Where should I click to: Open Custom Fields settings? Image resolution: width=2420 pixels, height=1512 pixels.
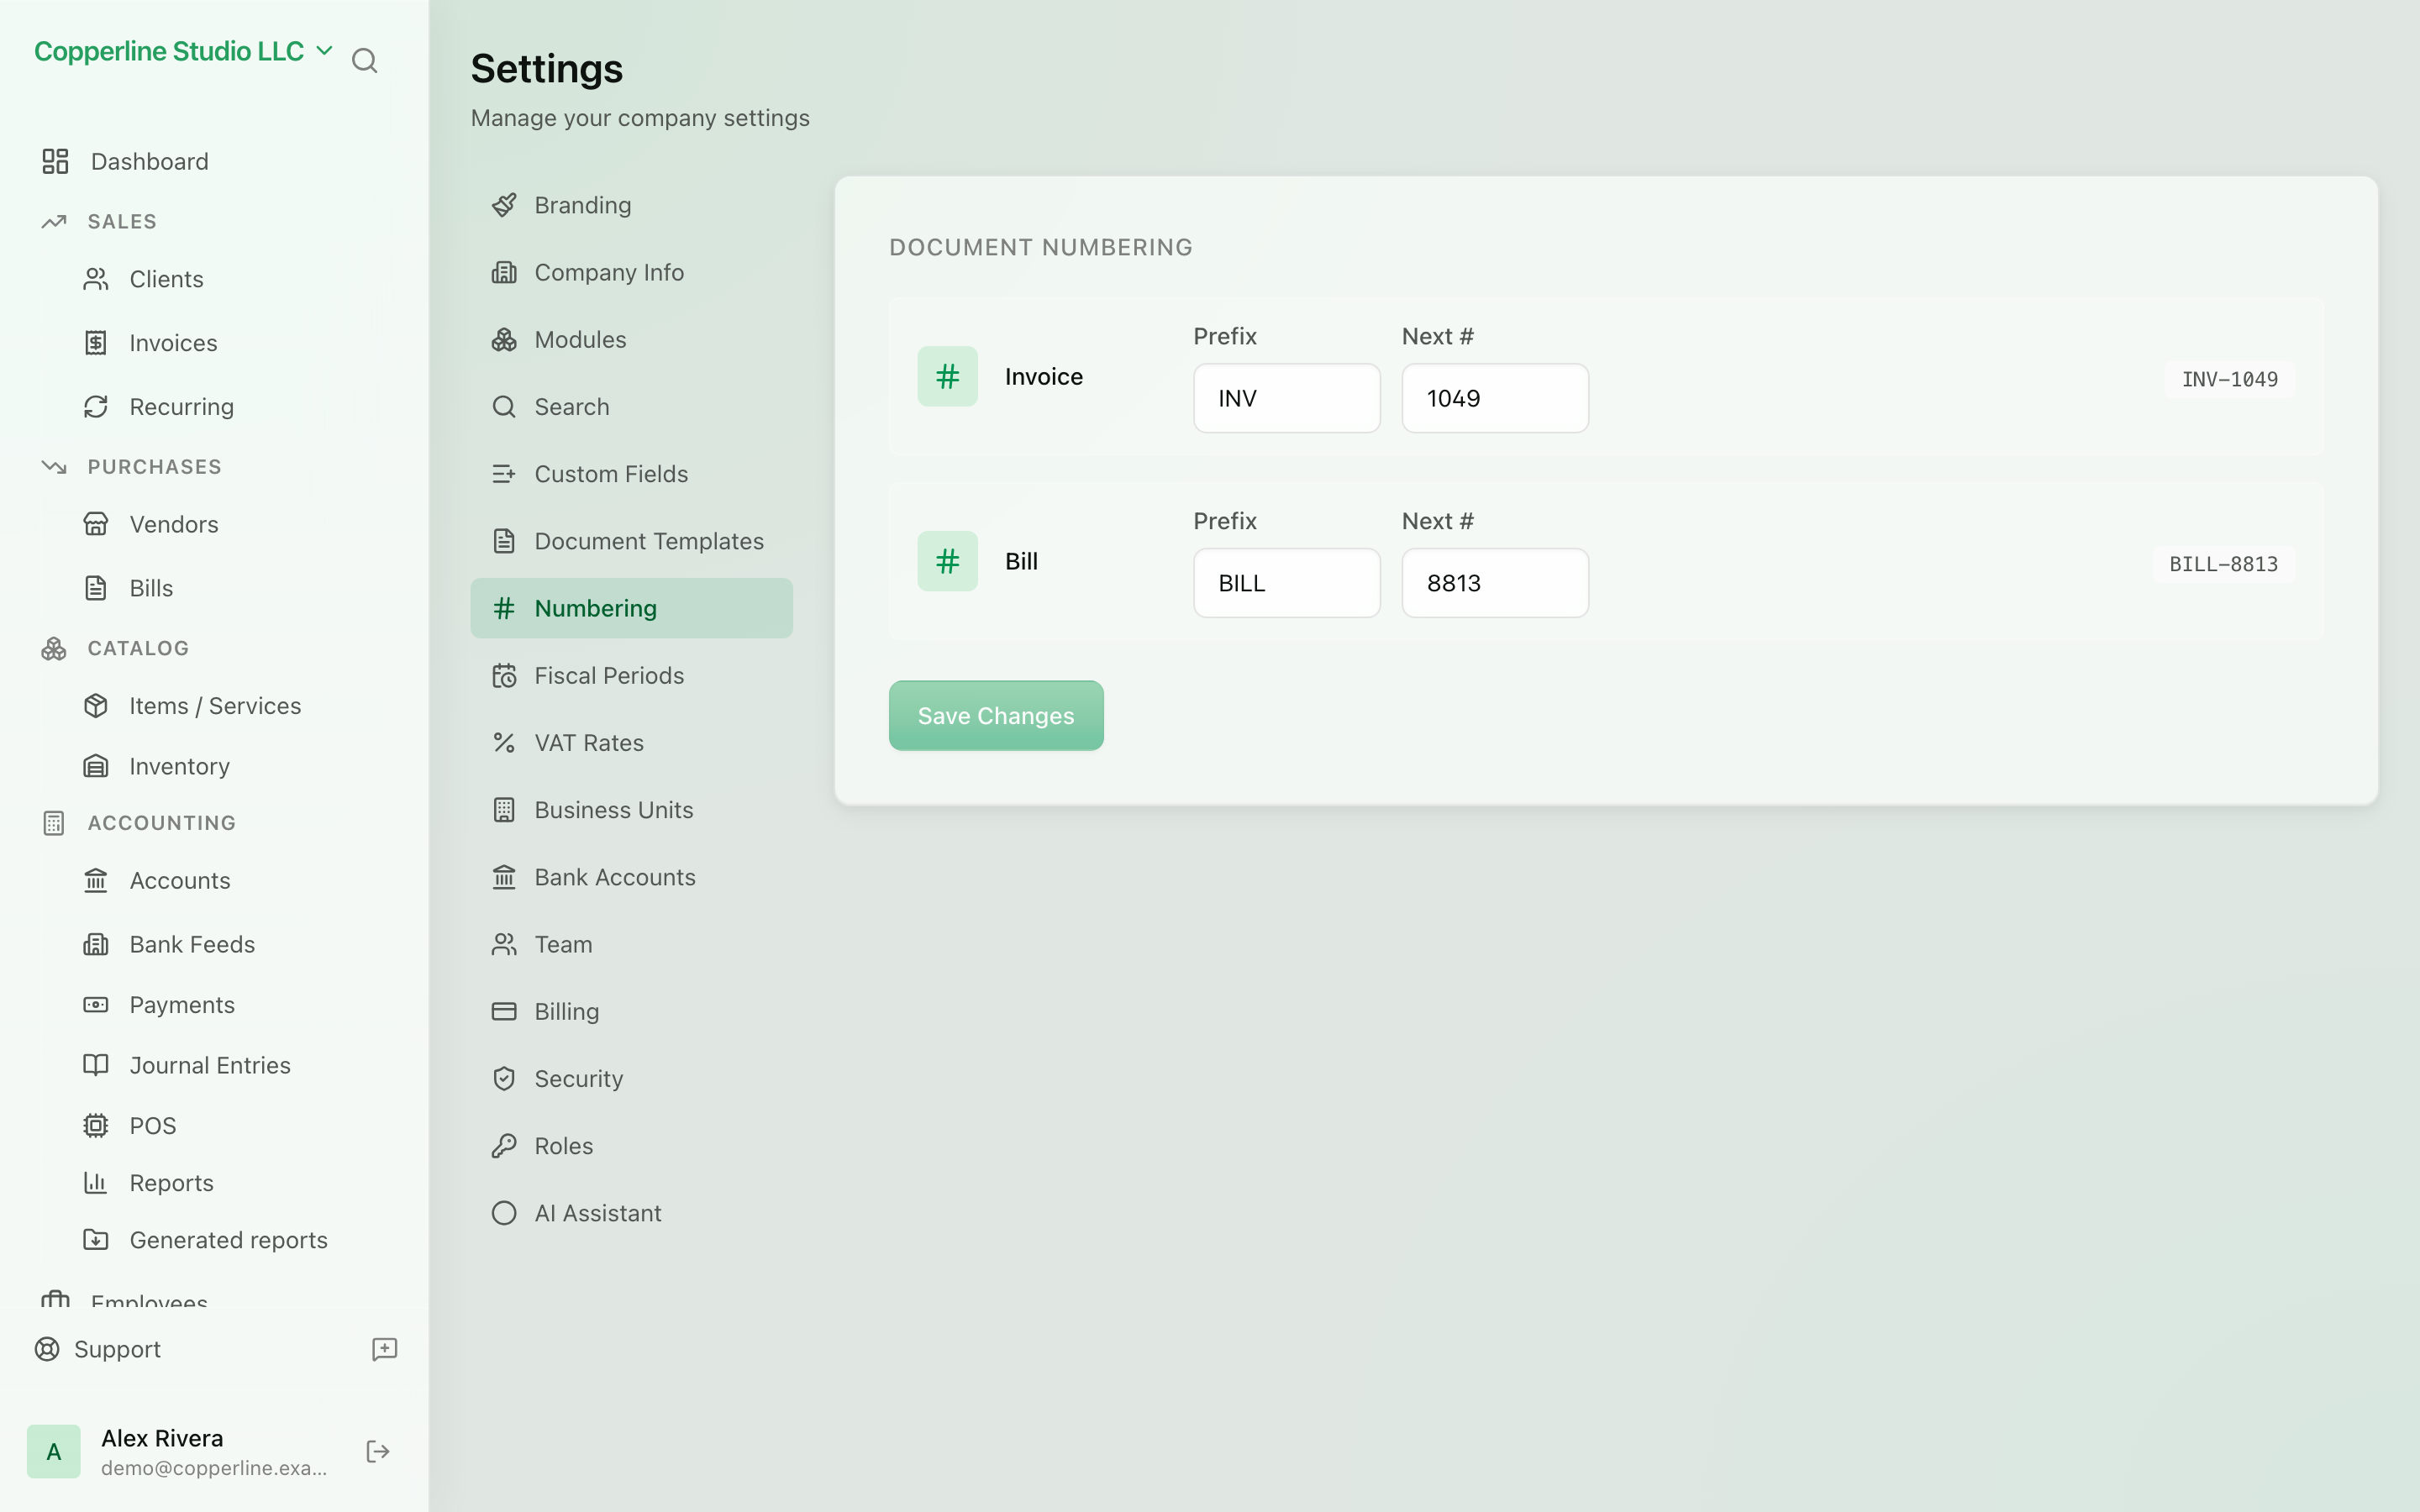point(631,474)
